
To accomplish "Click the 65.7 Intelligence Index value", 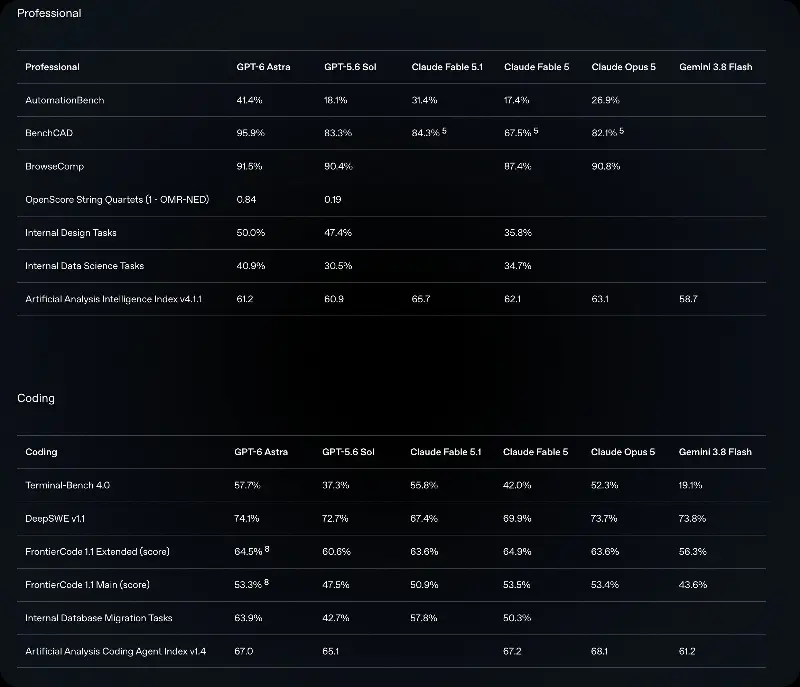I will (421, 299).
